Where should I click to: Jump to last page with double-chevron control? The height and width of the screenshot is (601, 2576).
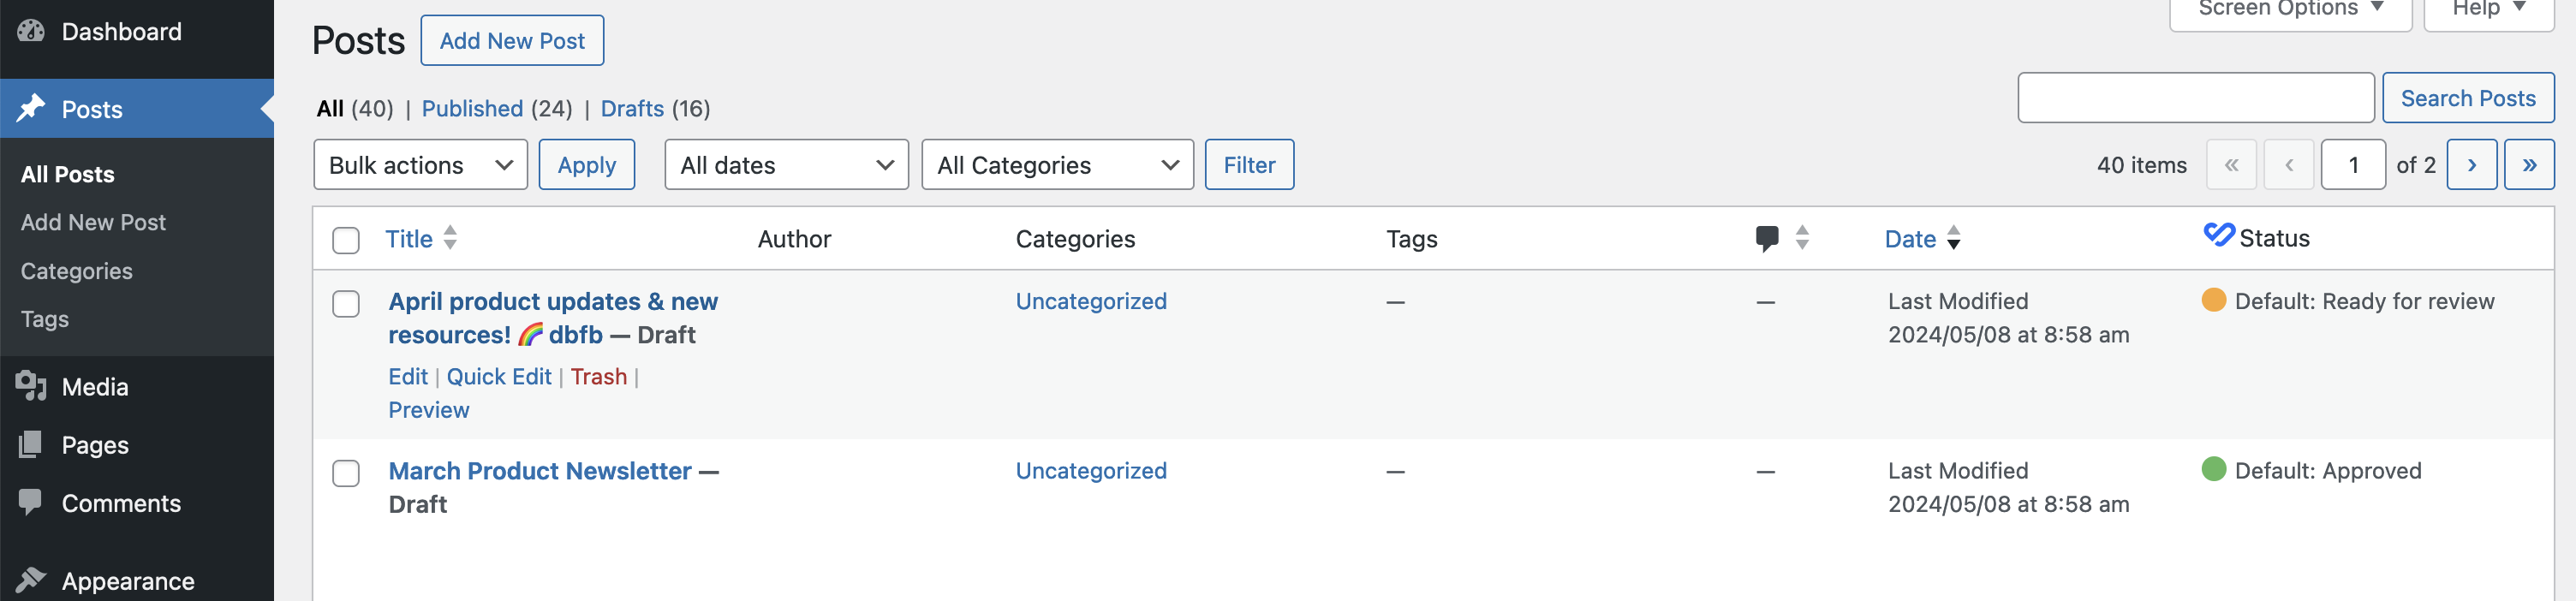2529,164
